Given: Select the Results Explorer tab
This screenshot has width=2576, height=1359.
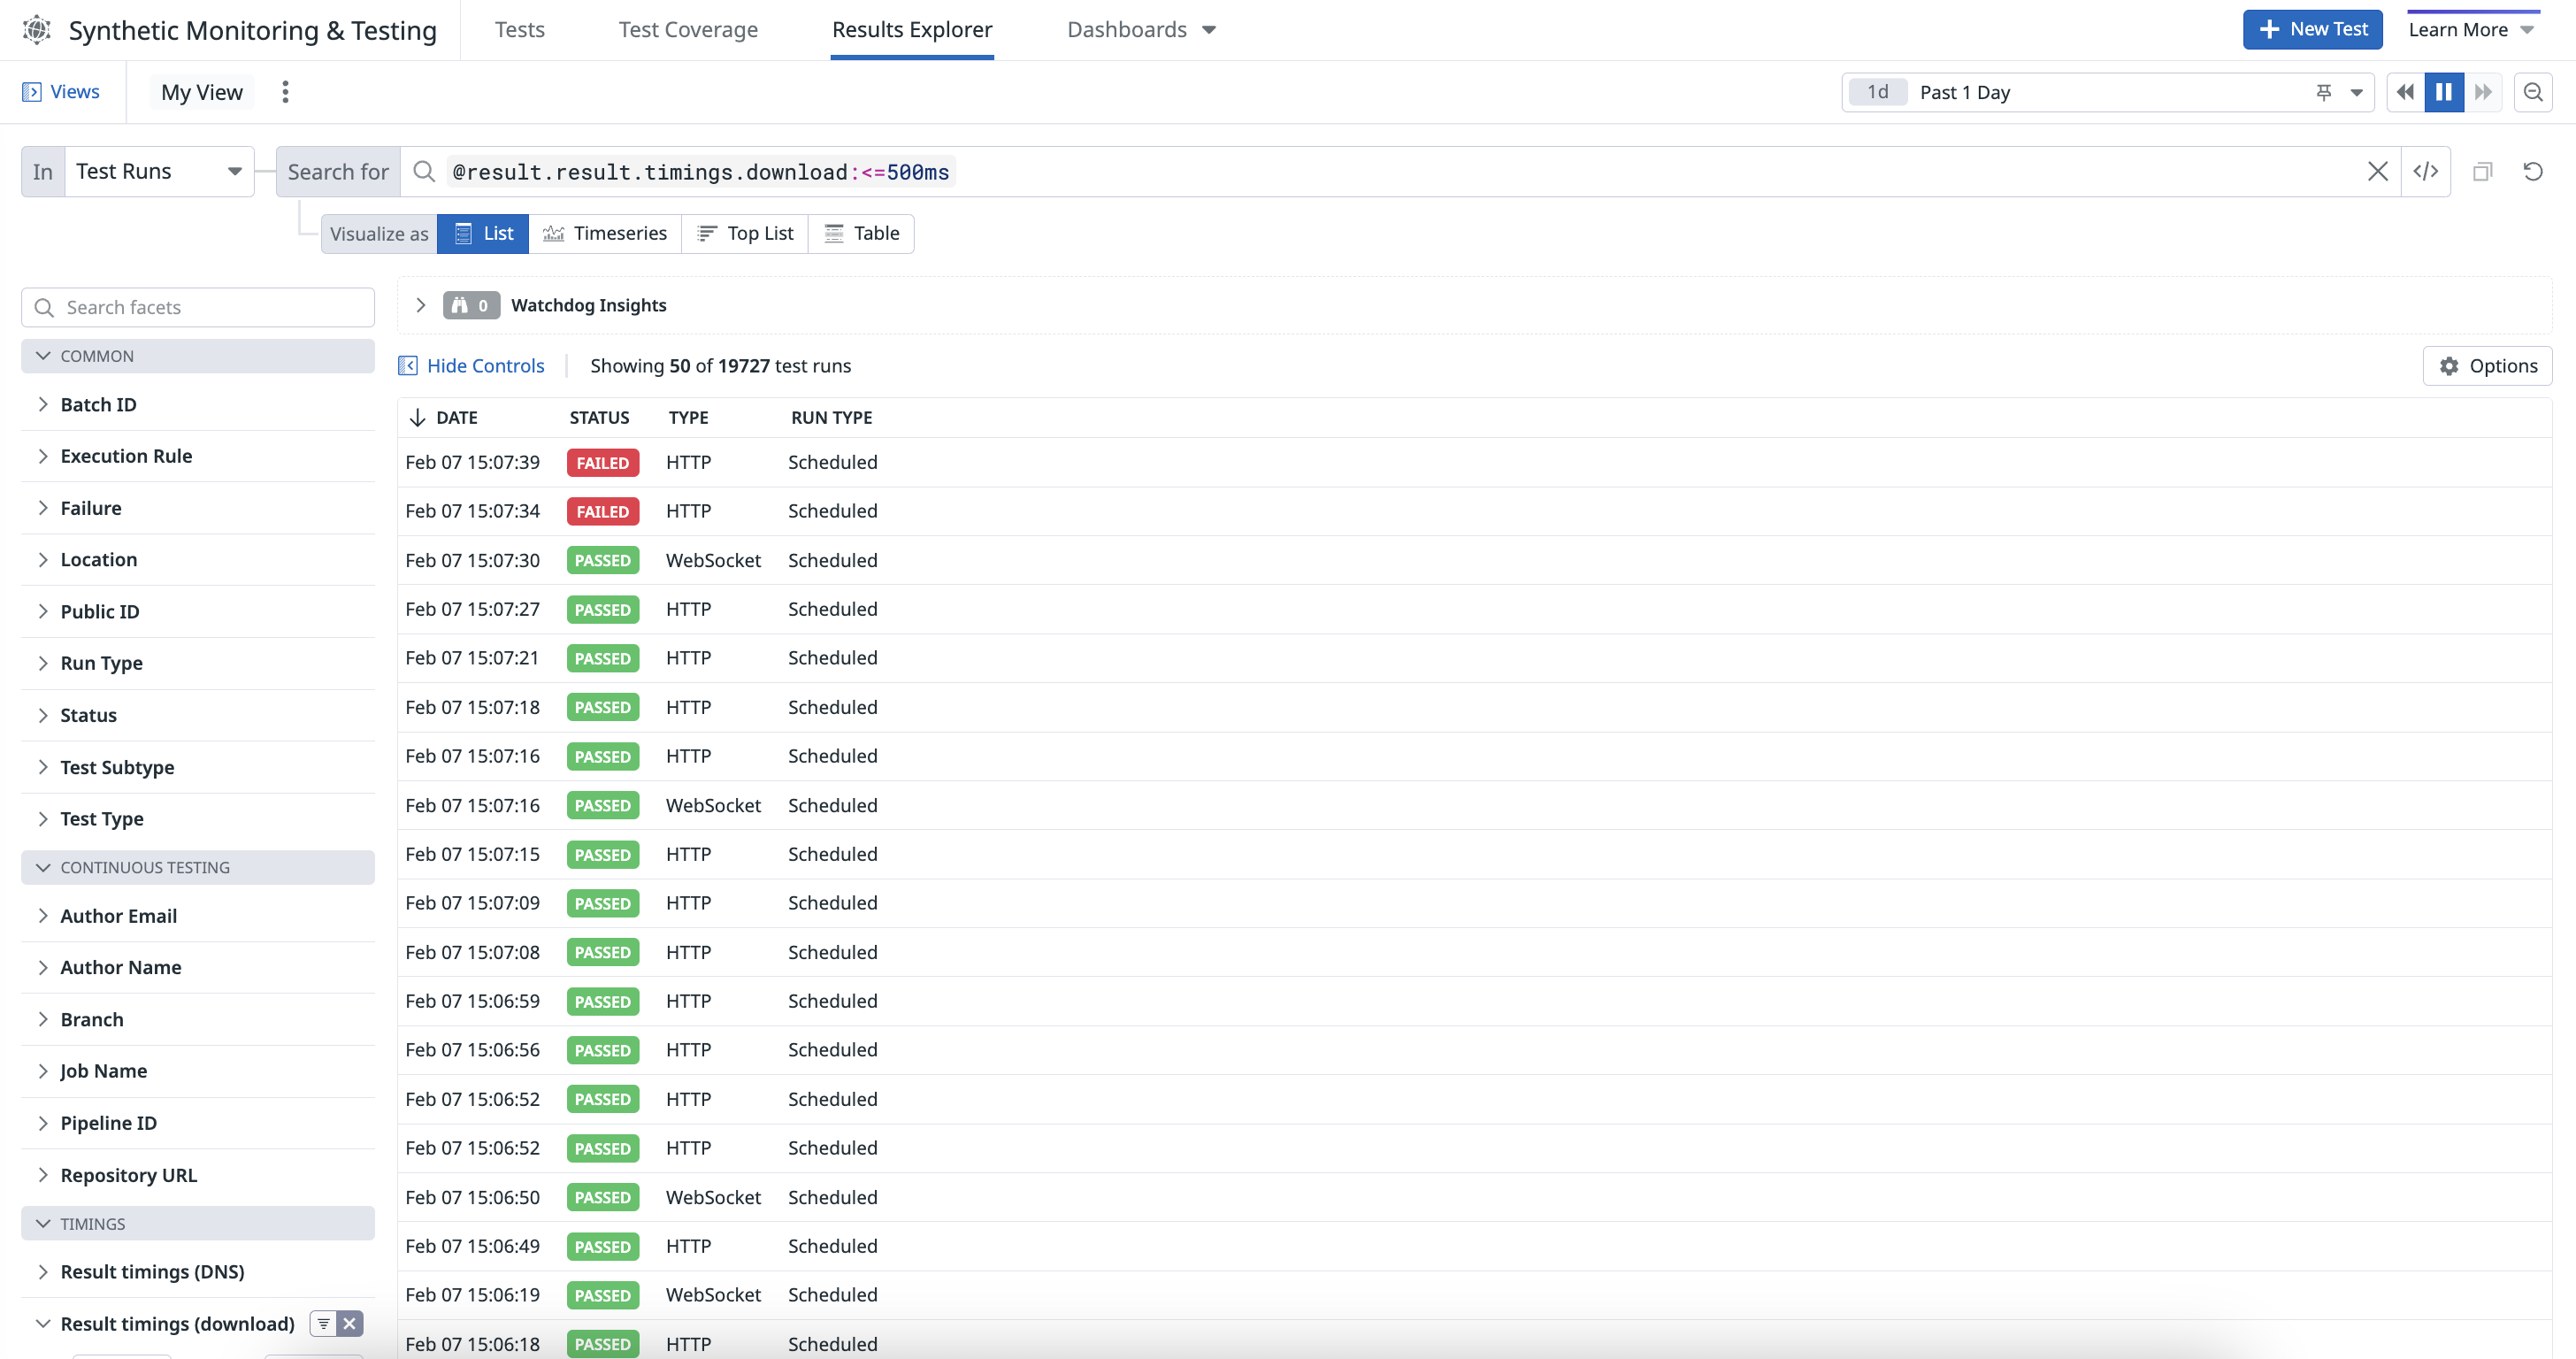Looking at the screenshot, I should pos(912,30).
